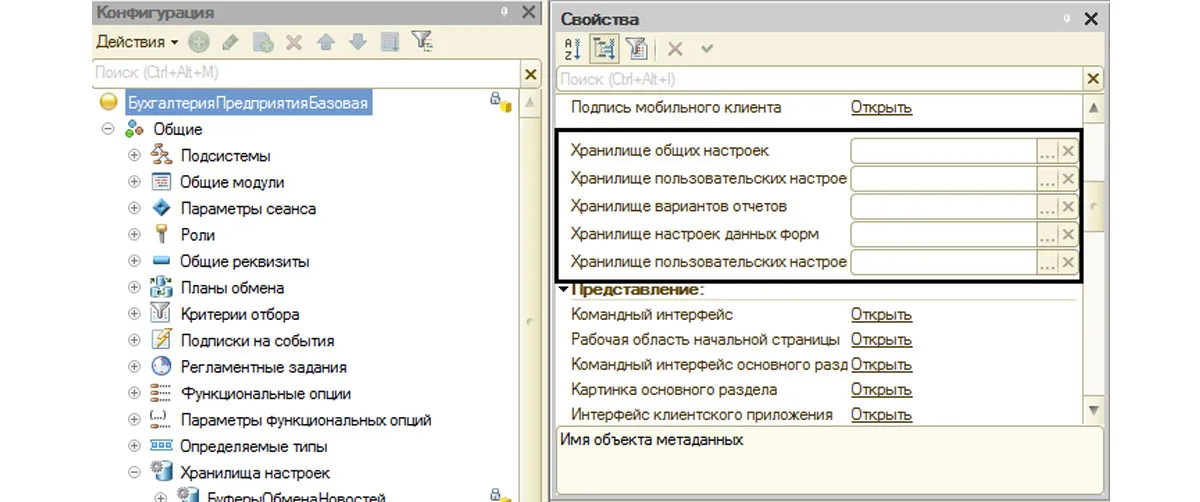Click the properties filter funnel icon
This screenshot has width=1200, height=502.
tap(638, 47)
